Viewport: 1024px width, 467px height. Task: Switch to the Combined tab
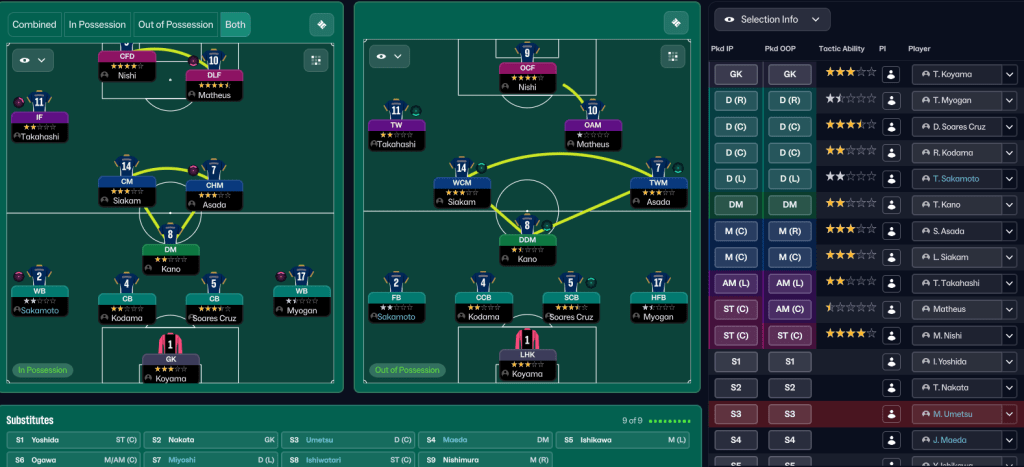point(34,24)
